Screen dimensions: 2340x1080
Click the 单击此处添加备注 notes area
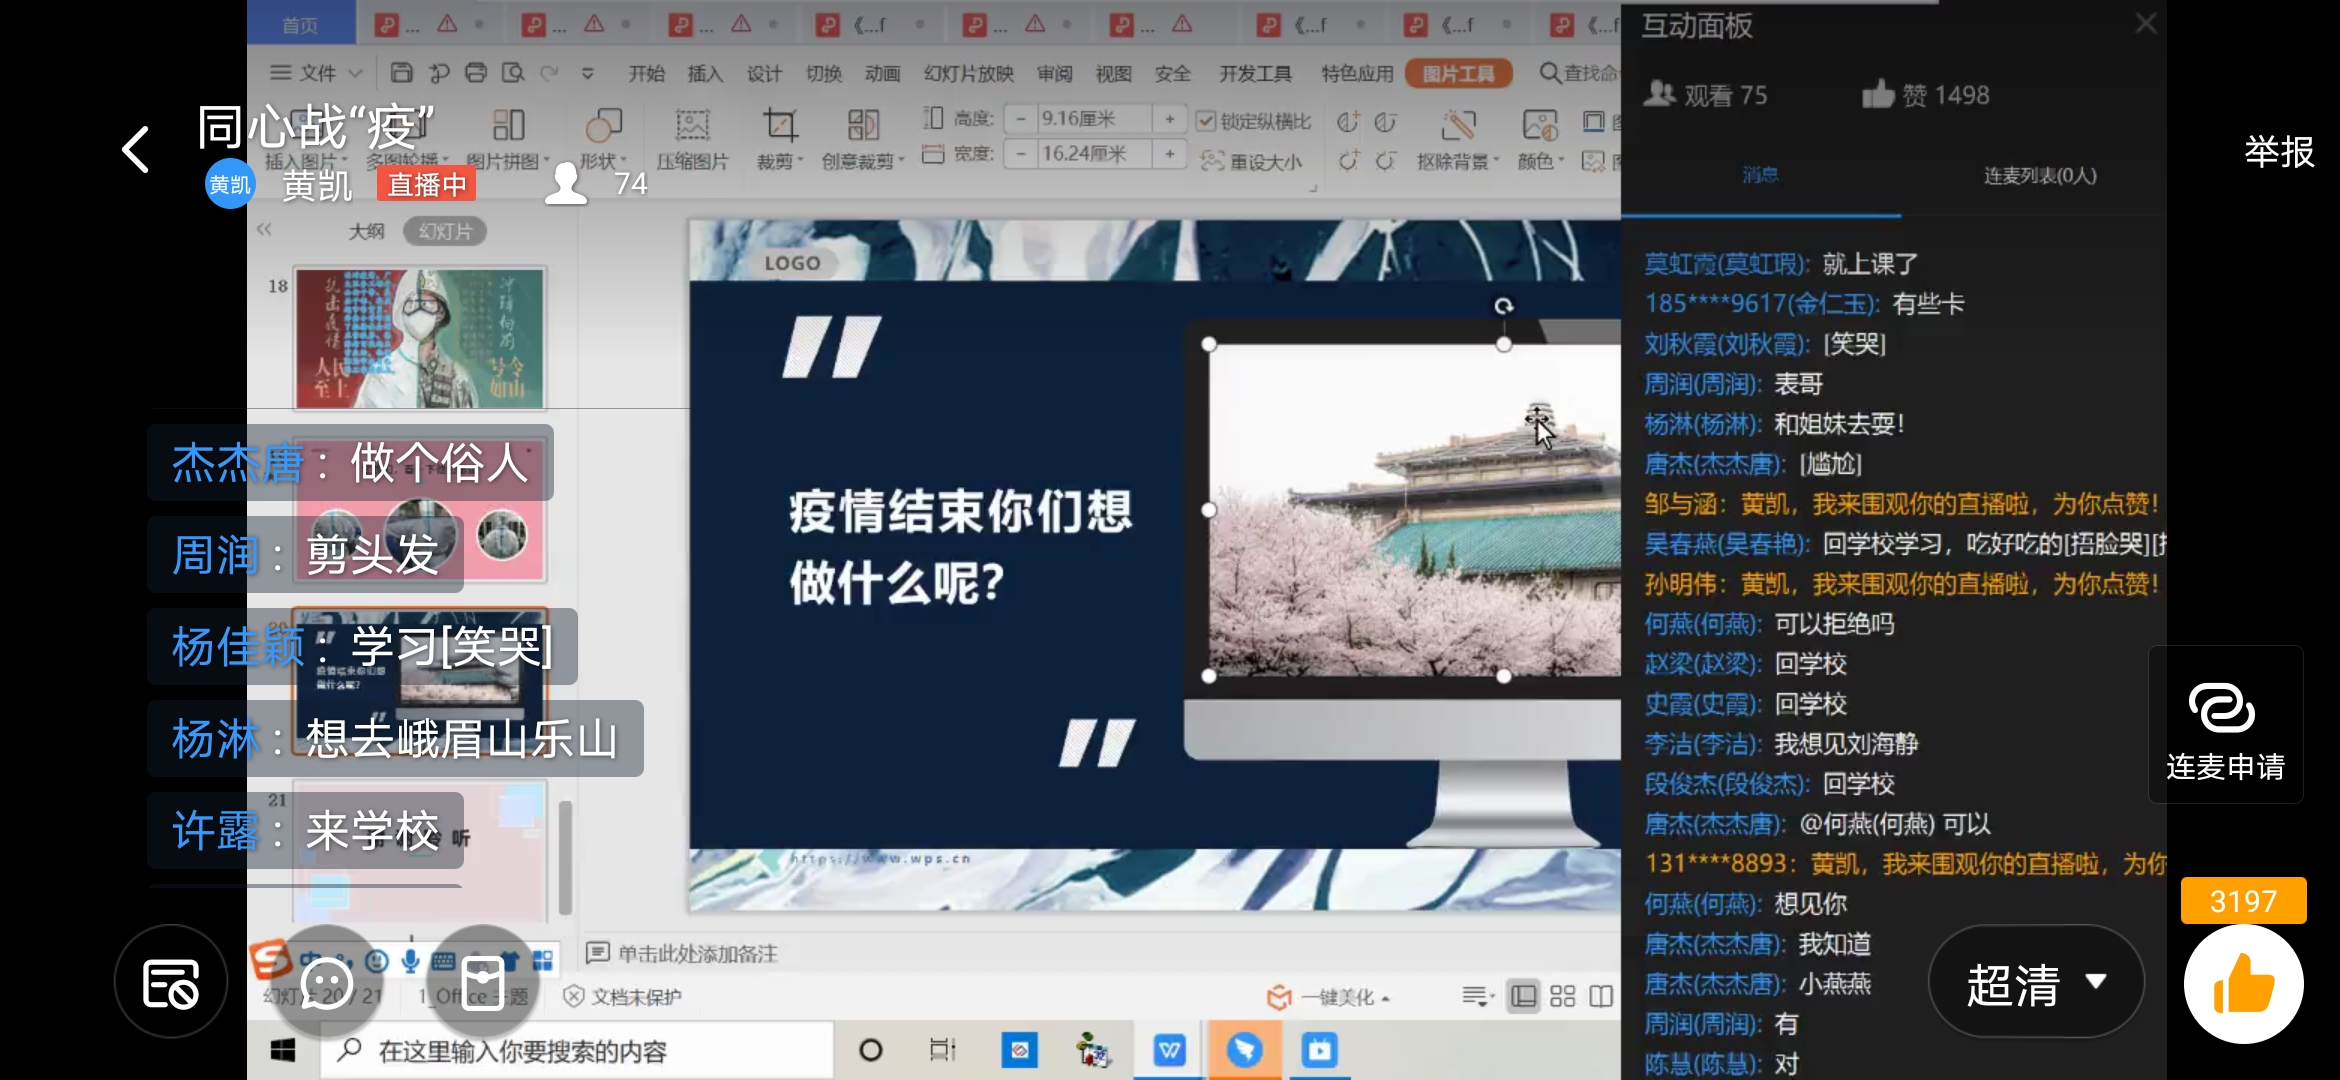[697, 953]
